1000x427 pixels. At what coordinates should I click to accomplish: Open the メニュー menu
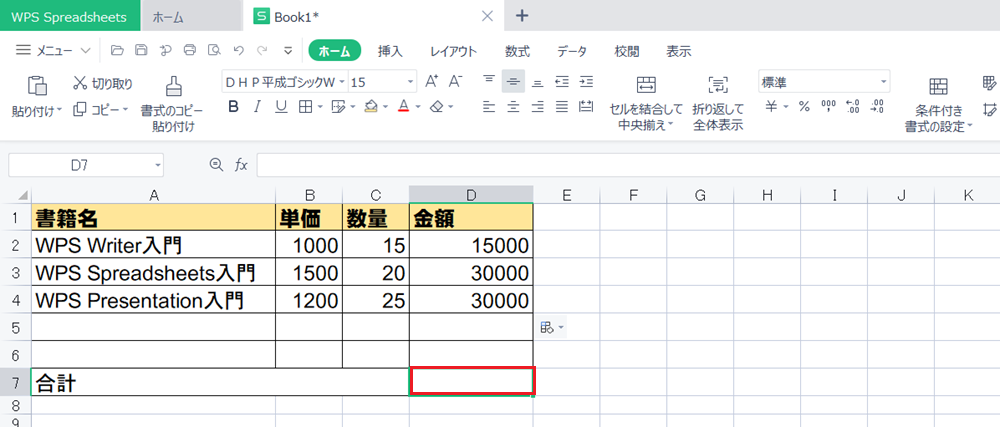(x=53, y=51)
